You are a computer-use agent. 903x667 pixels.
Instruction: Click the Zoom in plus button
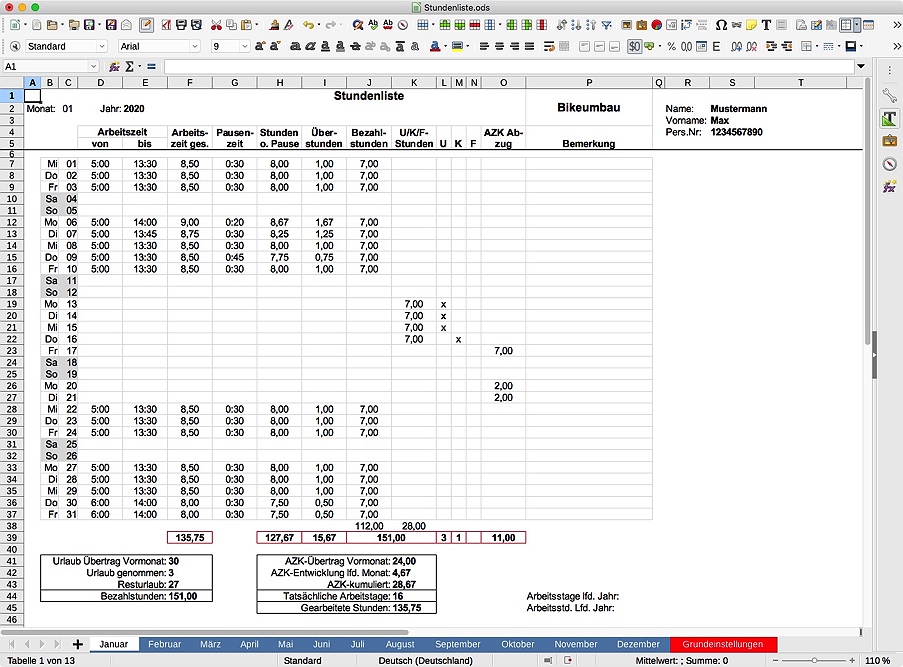click(852, 660)
